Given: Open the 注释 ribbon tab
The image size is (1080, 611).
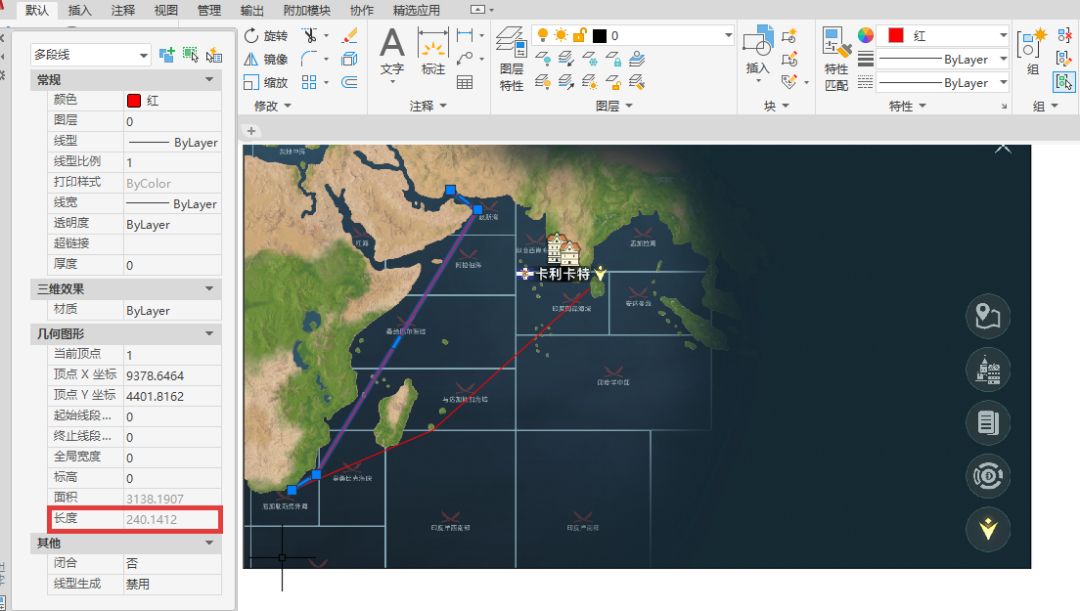Looking at the screenshot, I should (x=123, y=10).
